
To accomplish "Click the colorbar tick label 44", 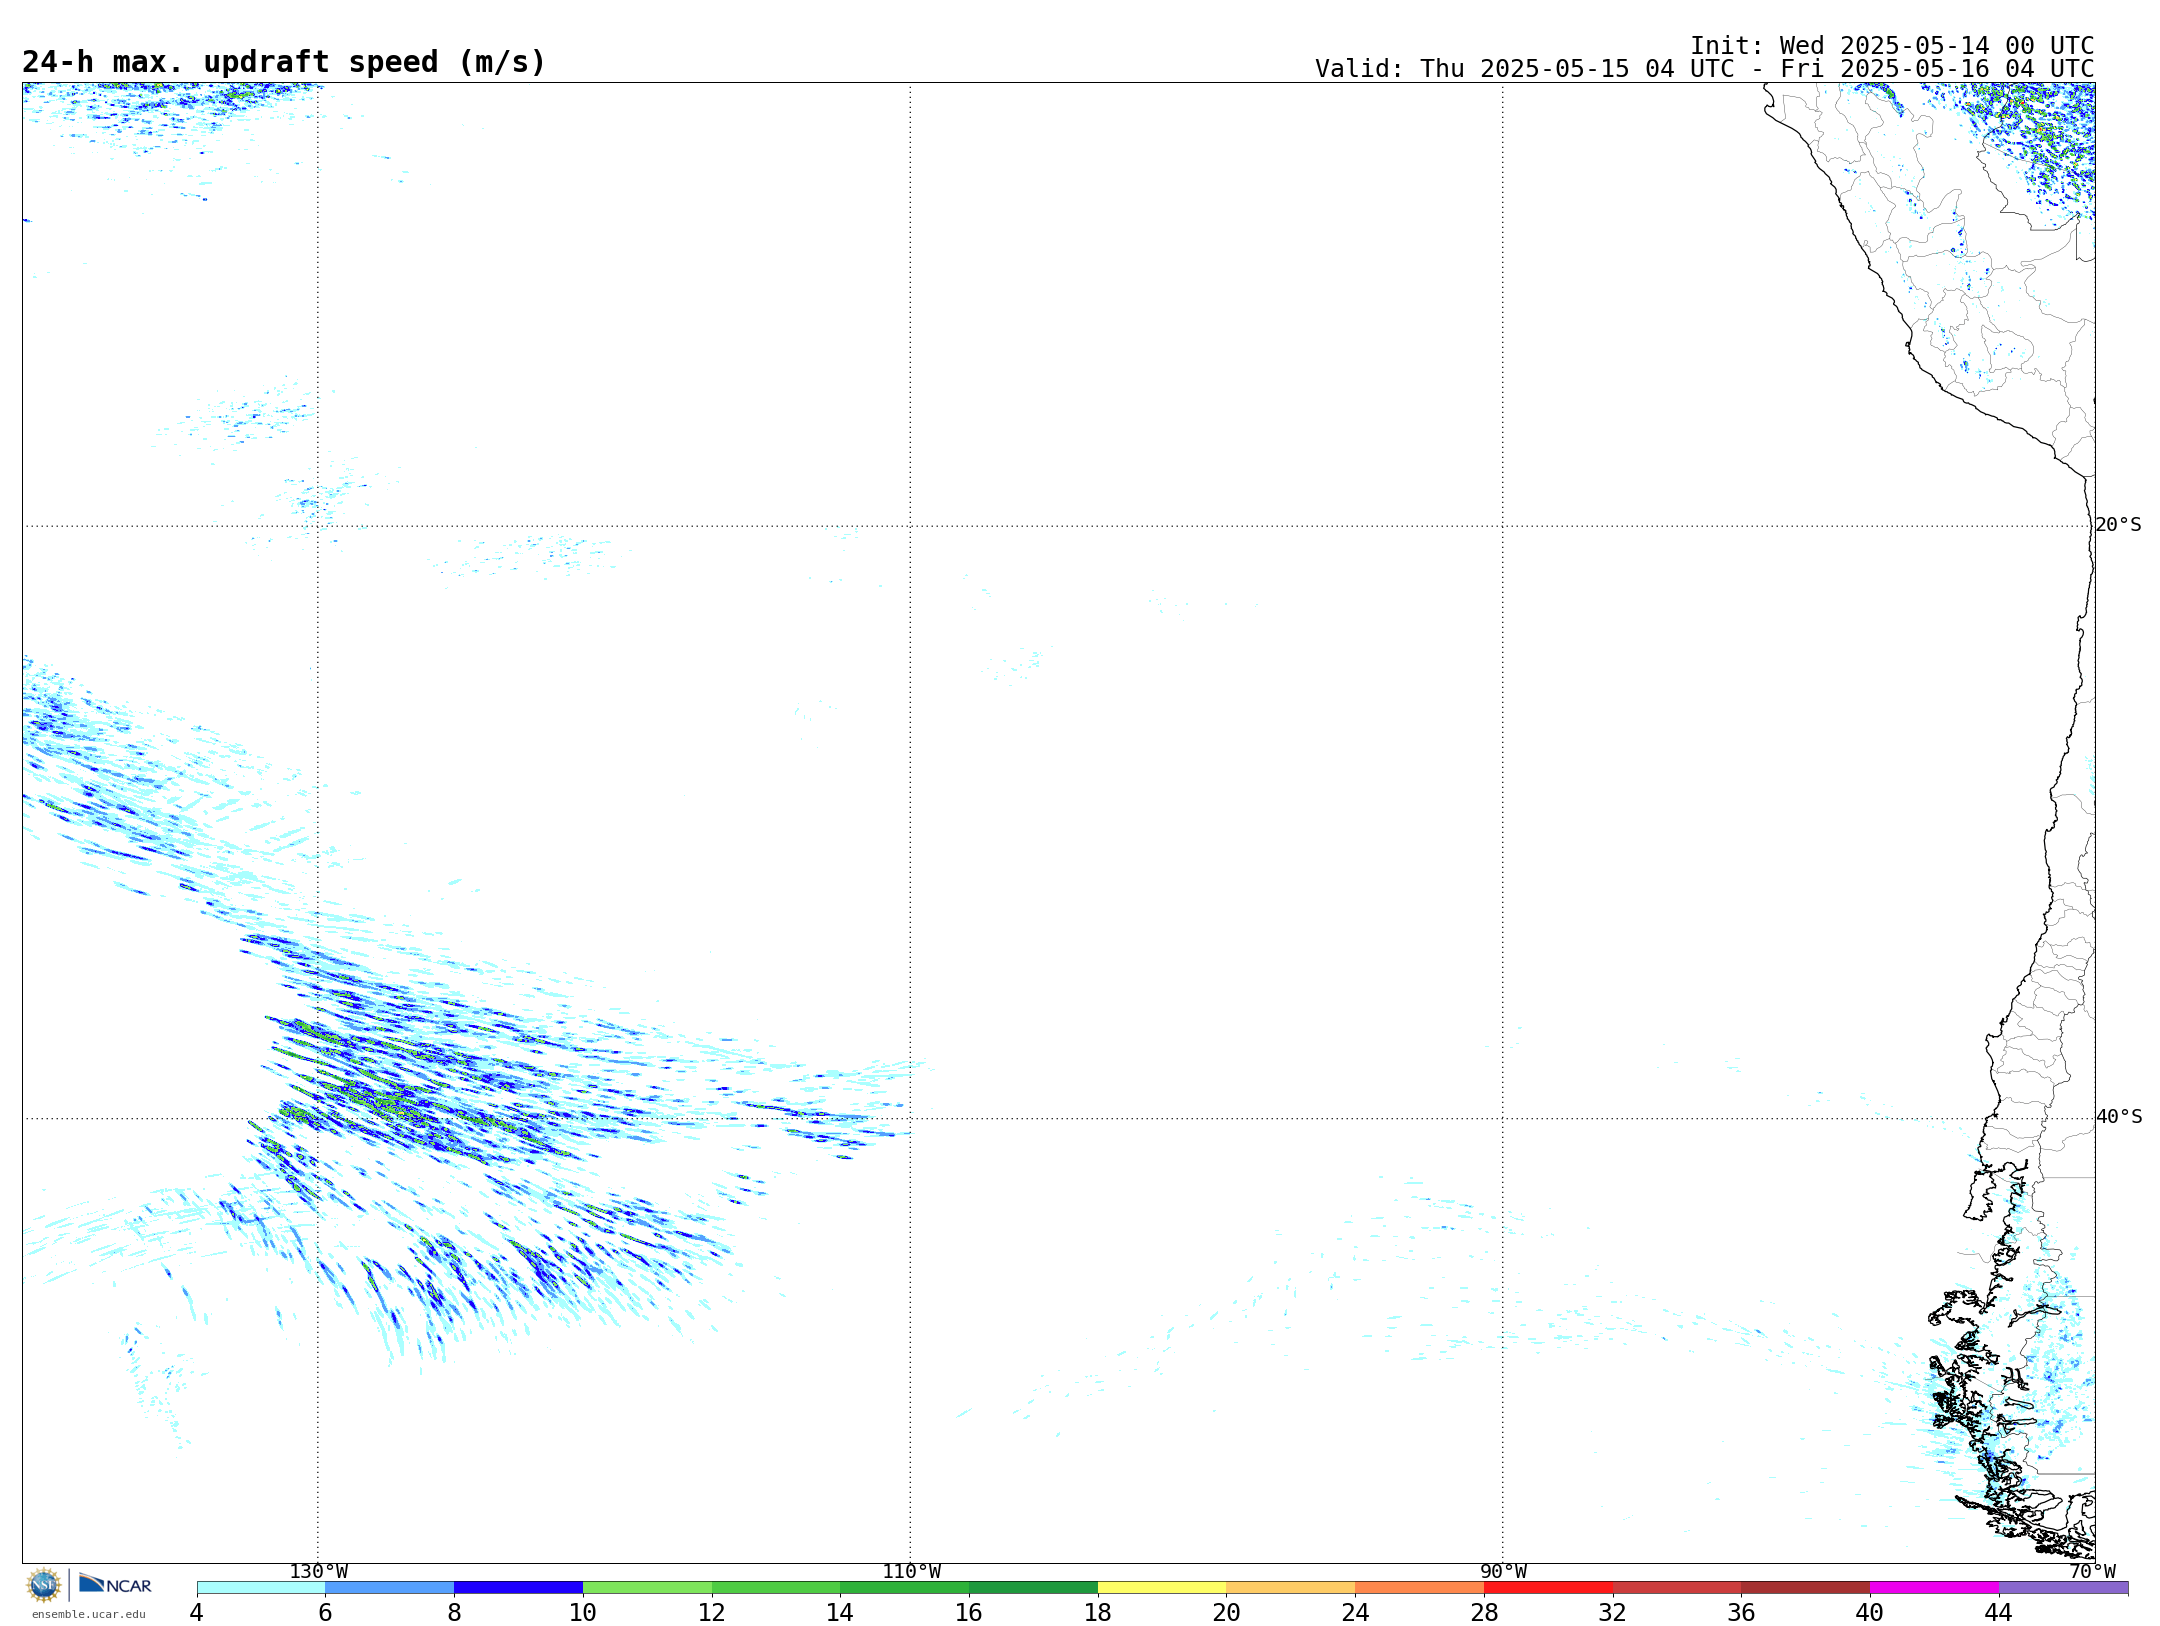I will (x=1999, y=1613).
